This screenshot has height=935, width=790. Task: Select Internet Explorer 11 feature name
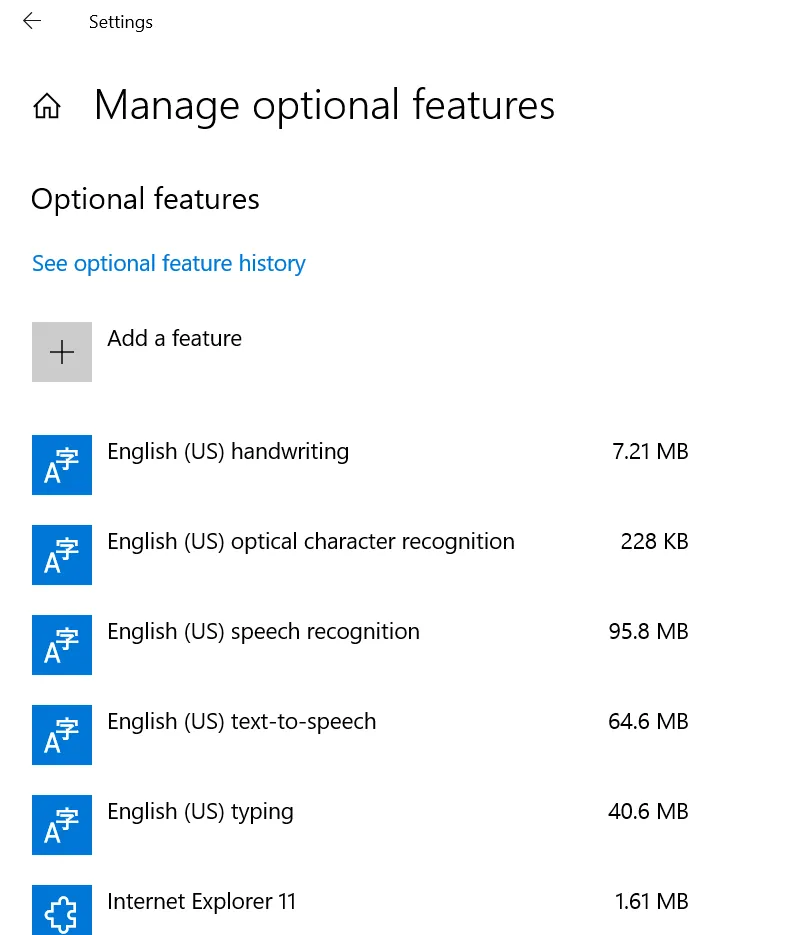(x=202, y=902)
